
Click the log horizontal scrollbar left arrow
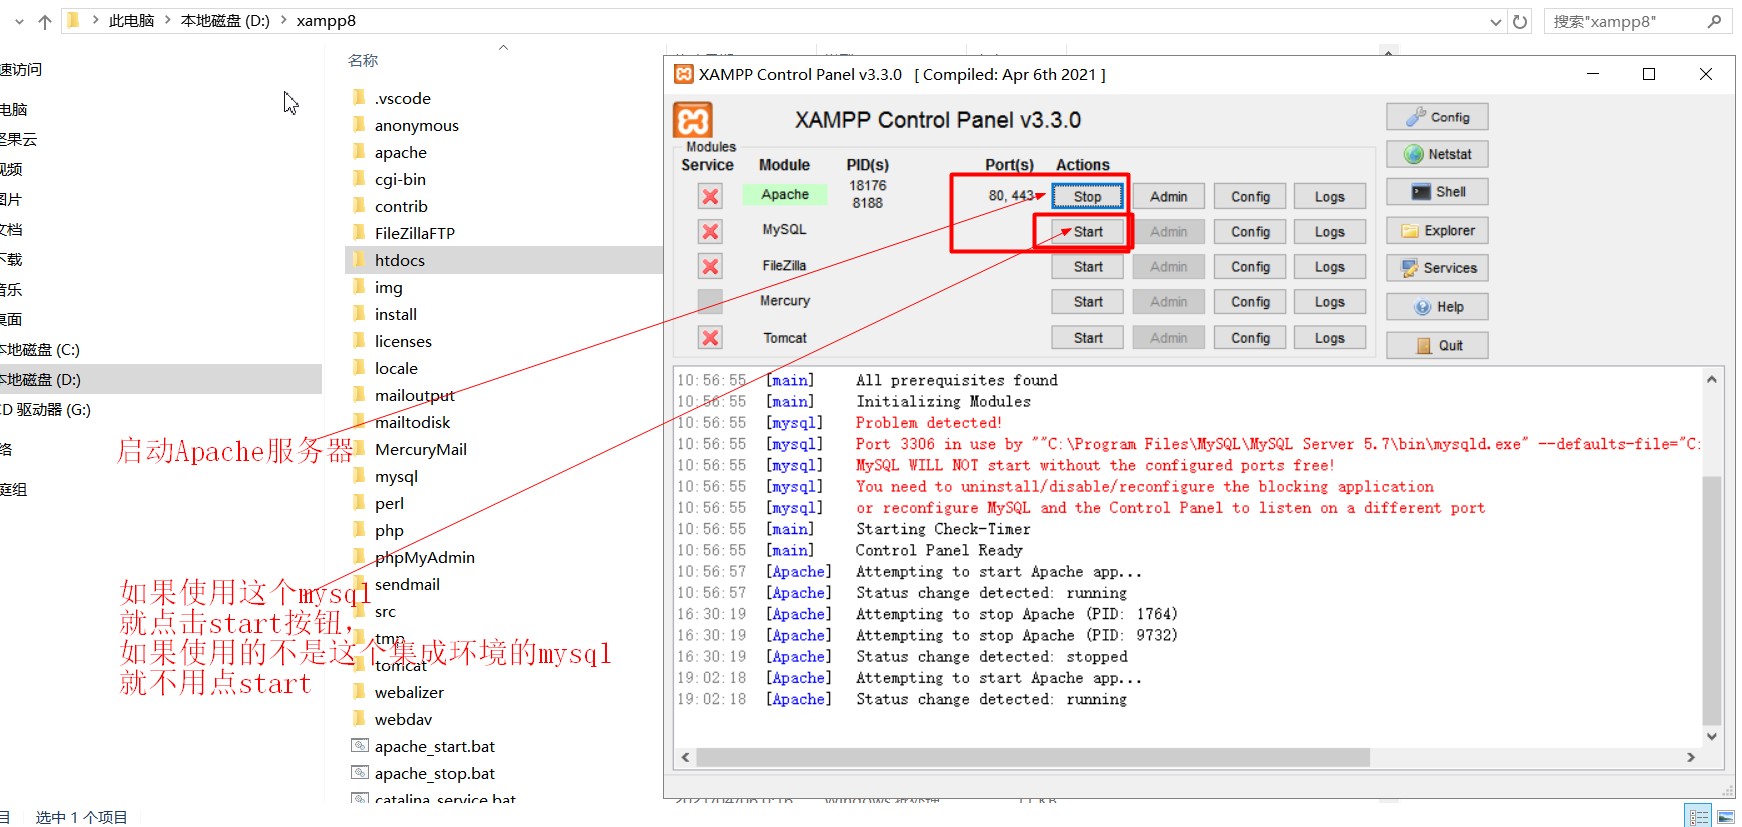(685, 758)
